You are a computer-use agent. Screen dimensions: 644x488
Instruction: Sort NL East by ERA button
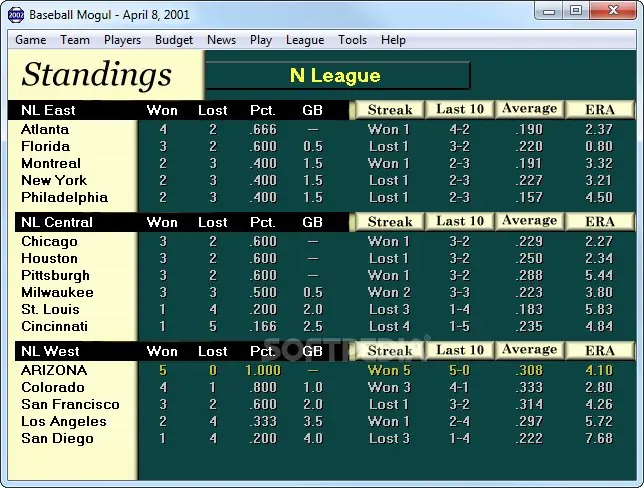600,110
